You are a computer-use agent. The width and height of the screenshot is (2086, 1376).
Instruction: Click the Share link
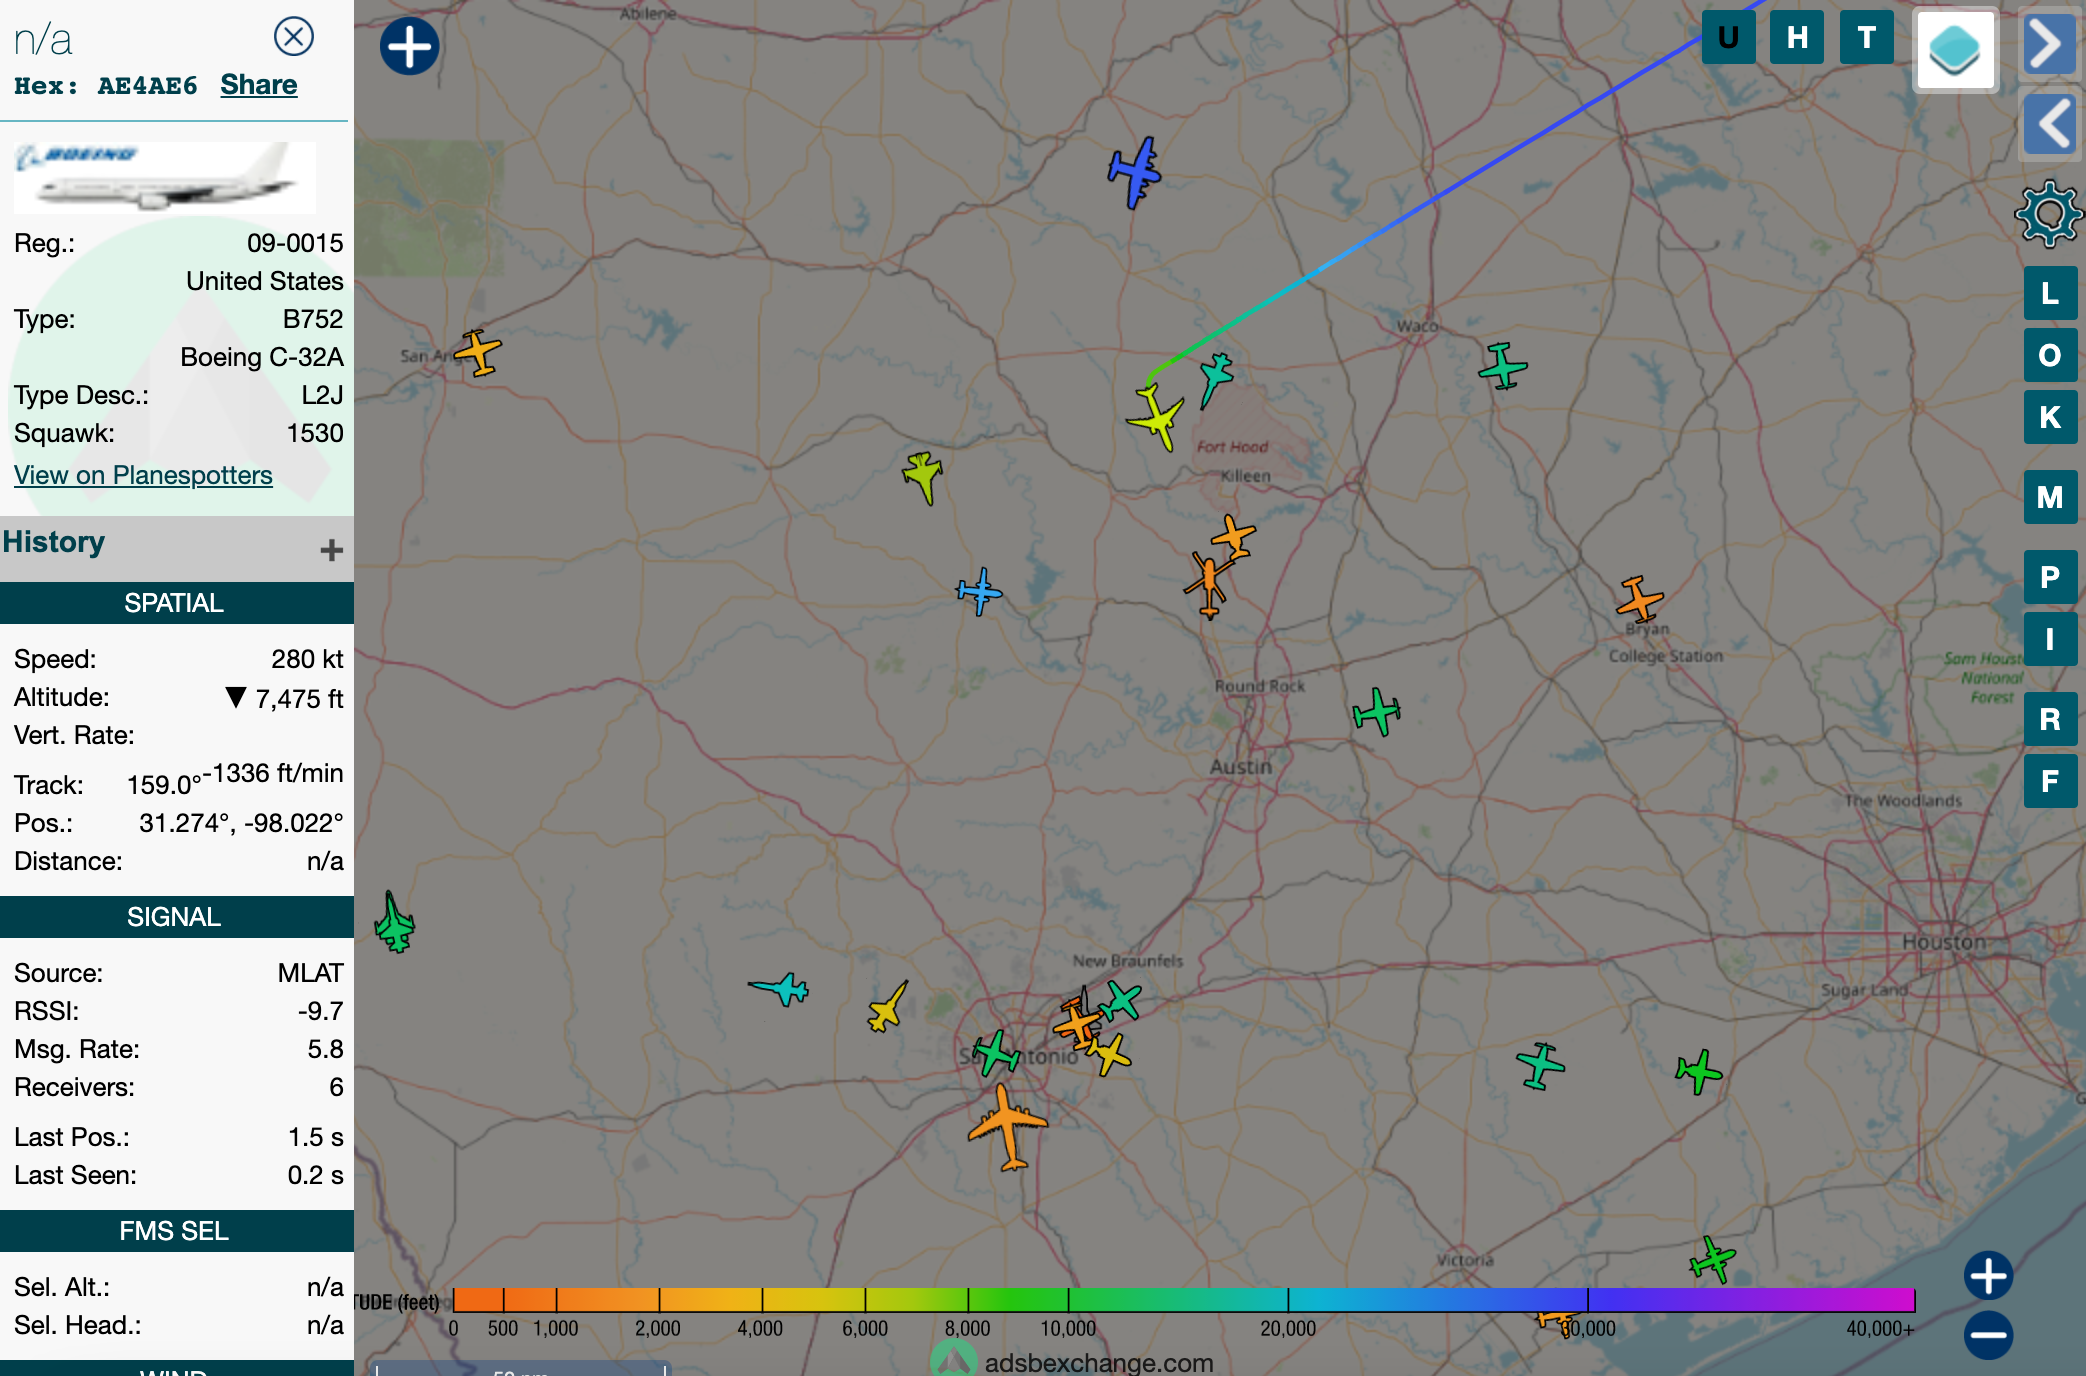click(x=258, y=85)
